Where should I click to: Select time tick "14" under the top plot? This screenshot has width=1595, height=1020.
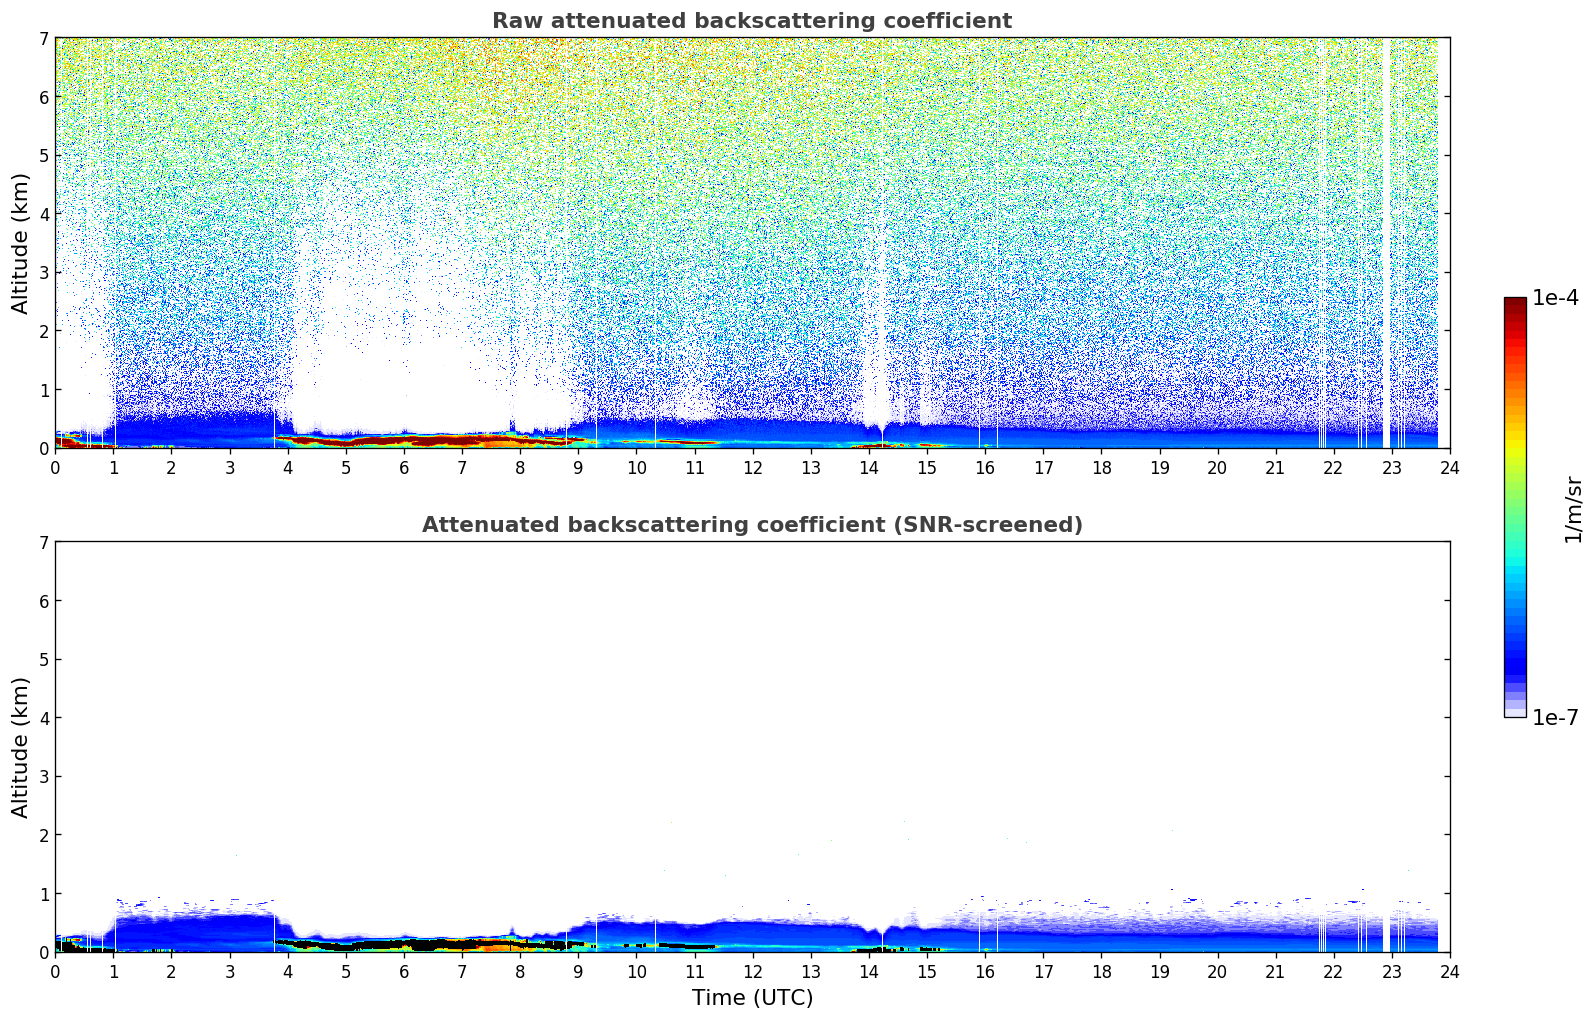tap(869, 468)
